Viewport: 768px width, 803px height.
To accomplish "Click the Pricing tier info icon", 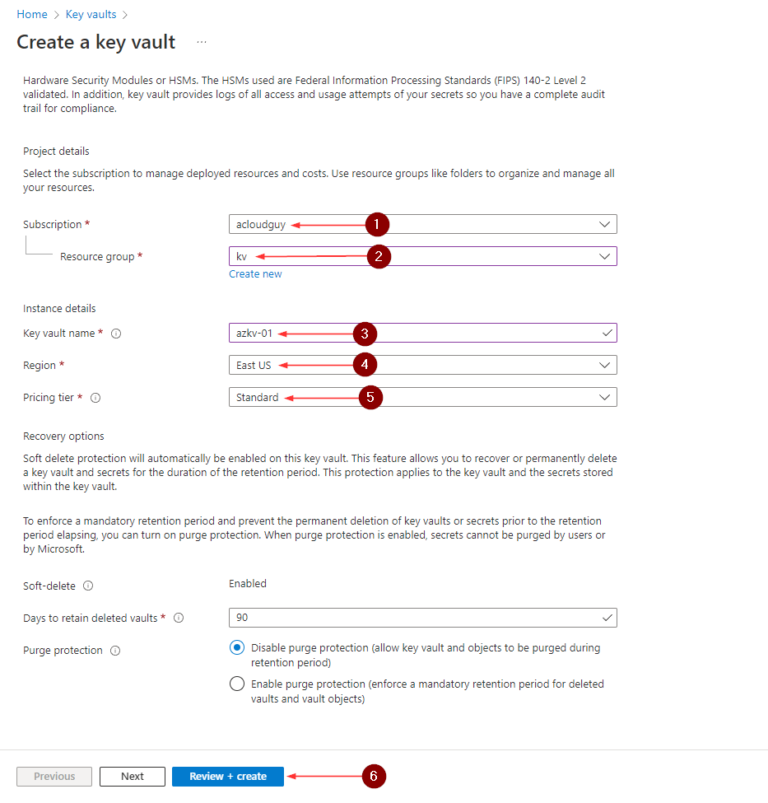I will [x=96, y=398].
